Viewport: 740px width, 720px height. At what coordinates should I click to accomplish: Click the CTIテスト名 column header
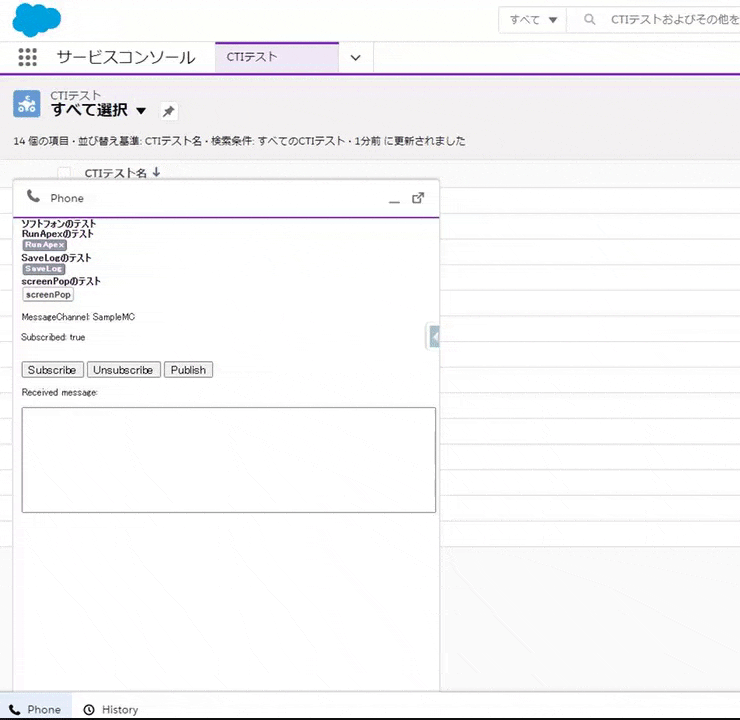pos(116,173)
